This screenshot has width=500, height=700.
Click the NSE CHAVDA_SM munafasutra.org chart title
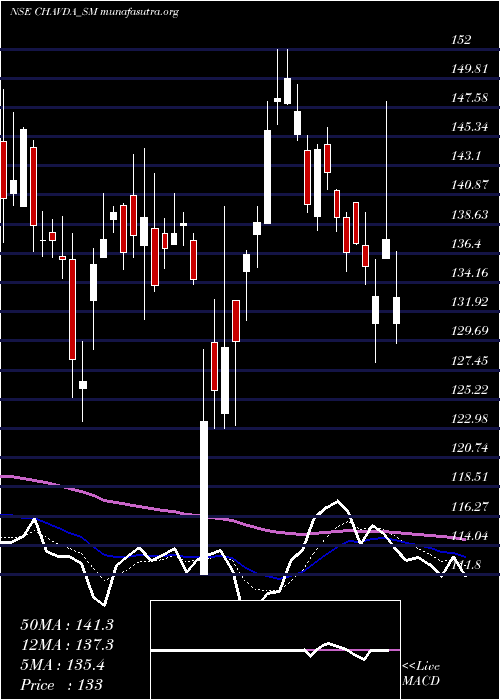click(94, 12)
